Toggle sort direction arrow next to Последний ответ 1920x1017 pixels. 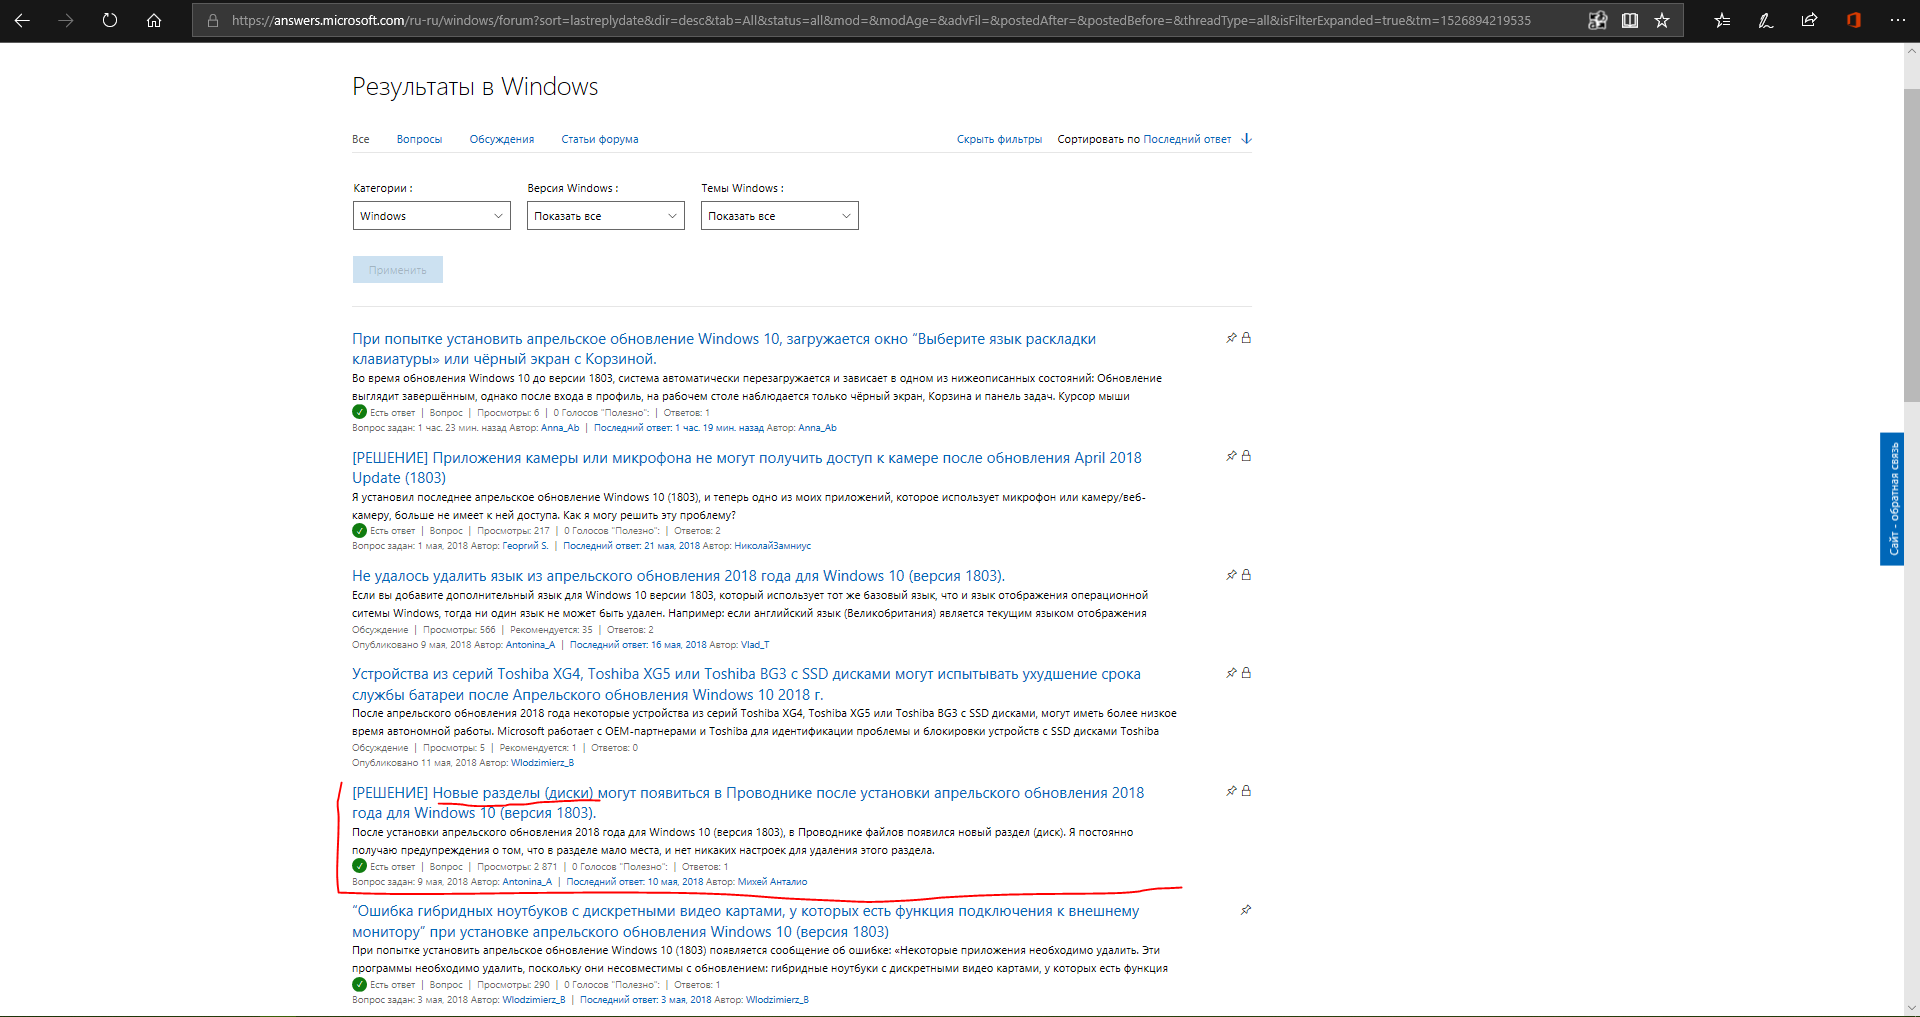pyautogui.click(x=1246, y=139)
